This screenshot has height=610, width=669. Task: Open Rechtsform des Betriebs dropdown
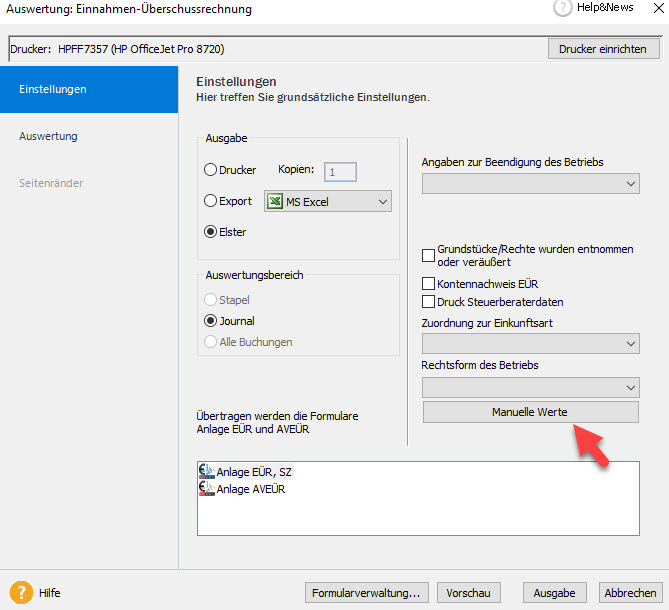[531, 387]
